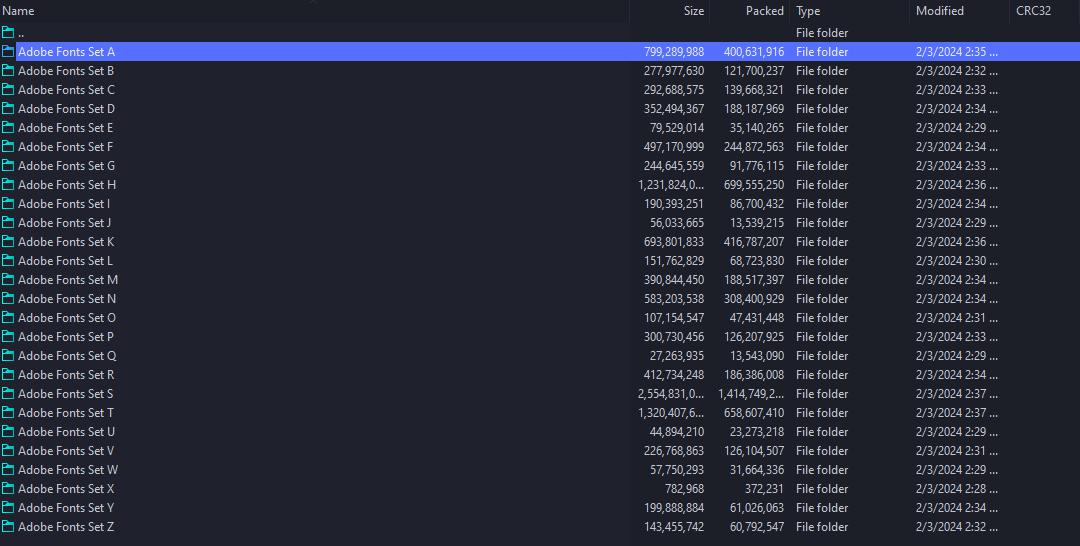This screenshot has width=1080, height=546.
Task: Click folder icon of Adobe Fonts Set K
Action: [8, 242]
